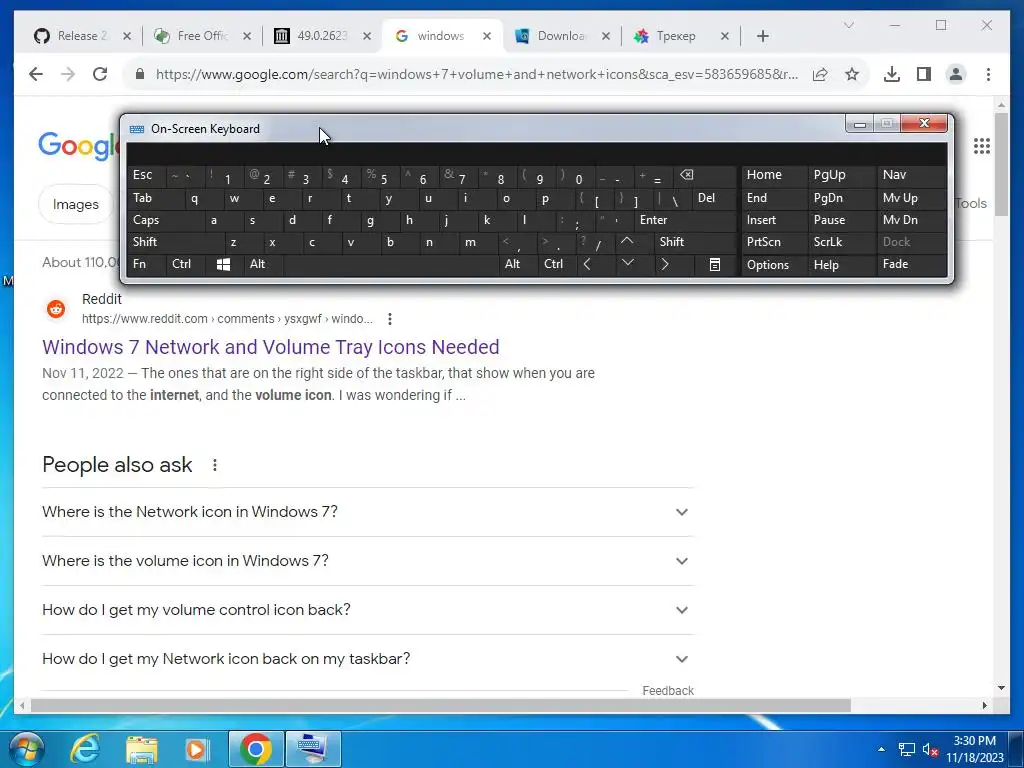Toggle the browser side panel icon
Viewport: 1024px width, 768px height.
[923, 74]
